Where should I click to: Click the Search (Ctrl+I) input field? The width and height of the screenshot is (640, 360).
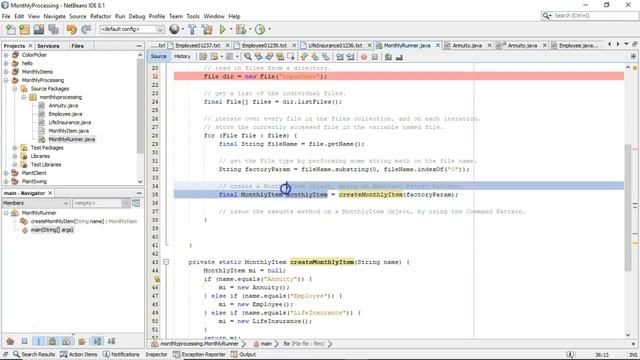pos(595,16)
